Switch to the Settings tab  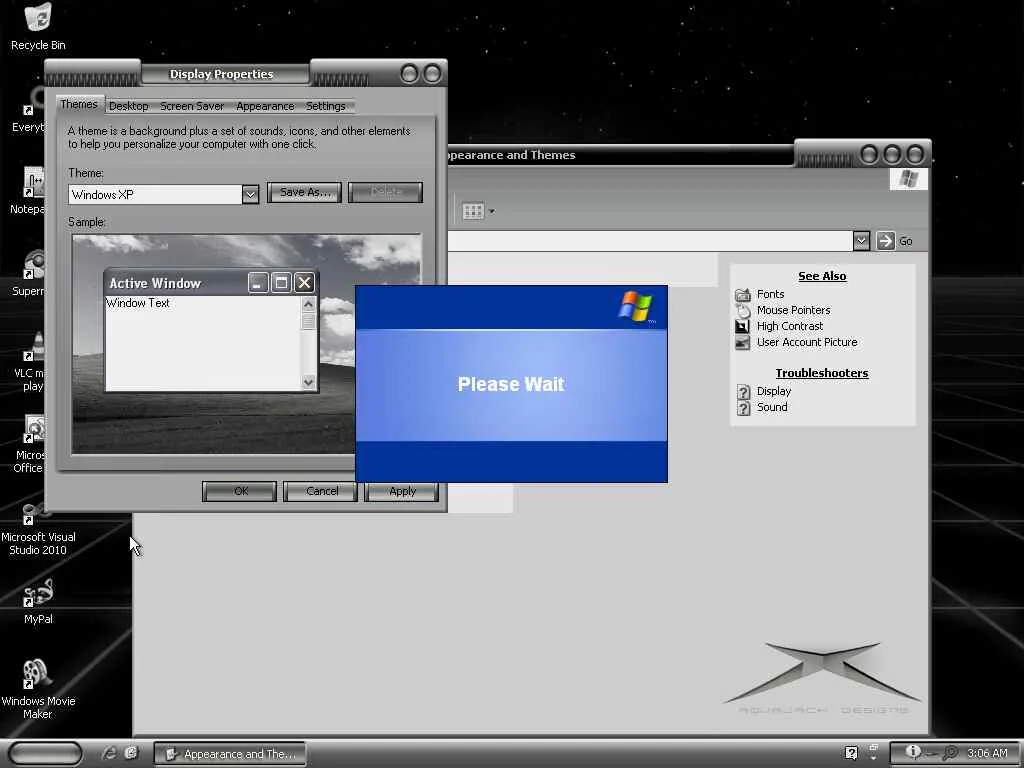coord(325,106)
